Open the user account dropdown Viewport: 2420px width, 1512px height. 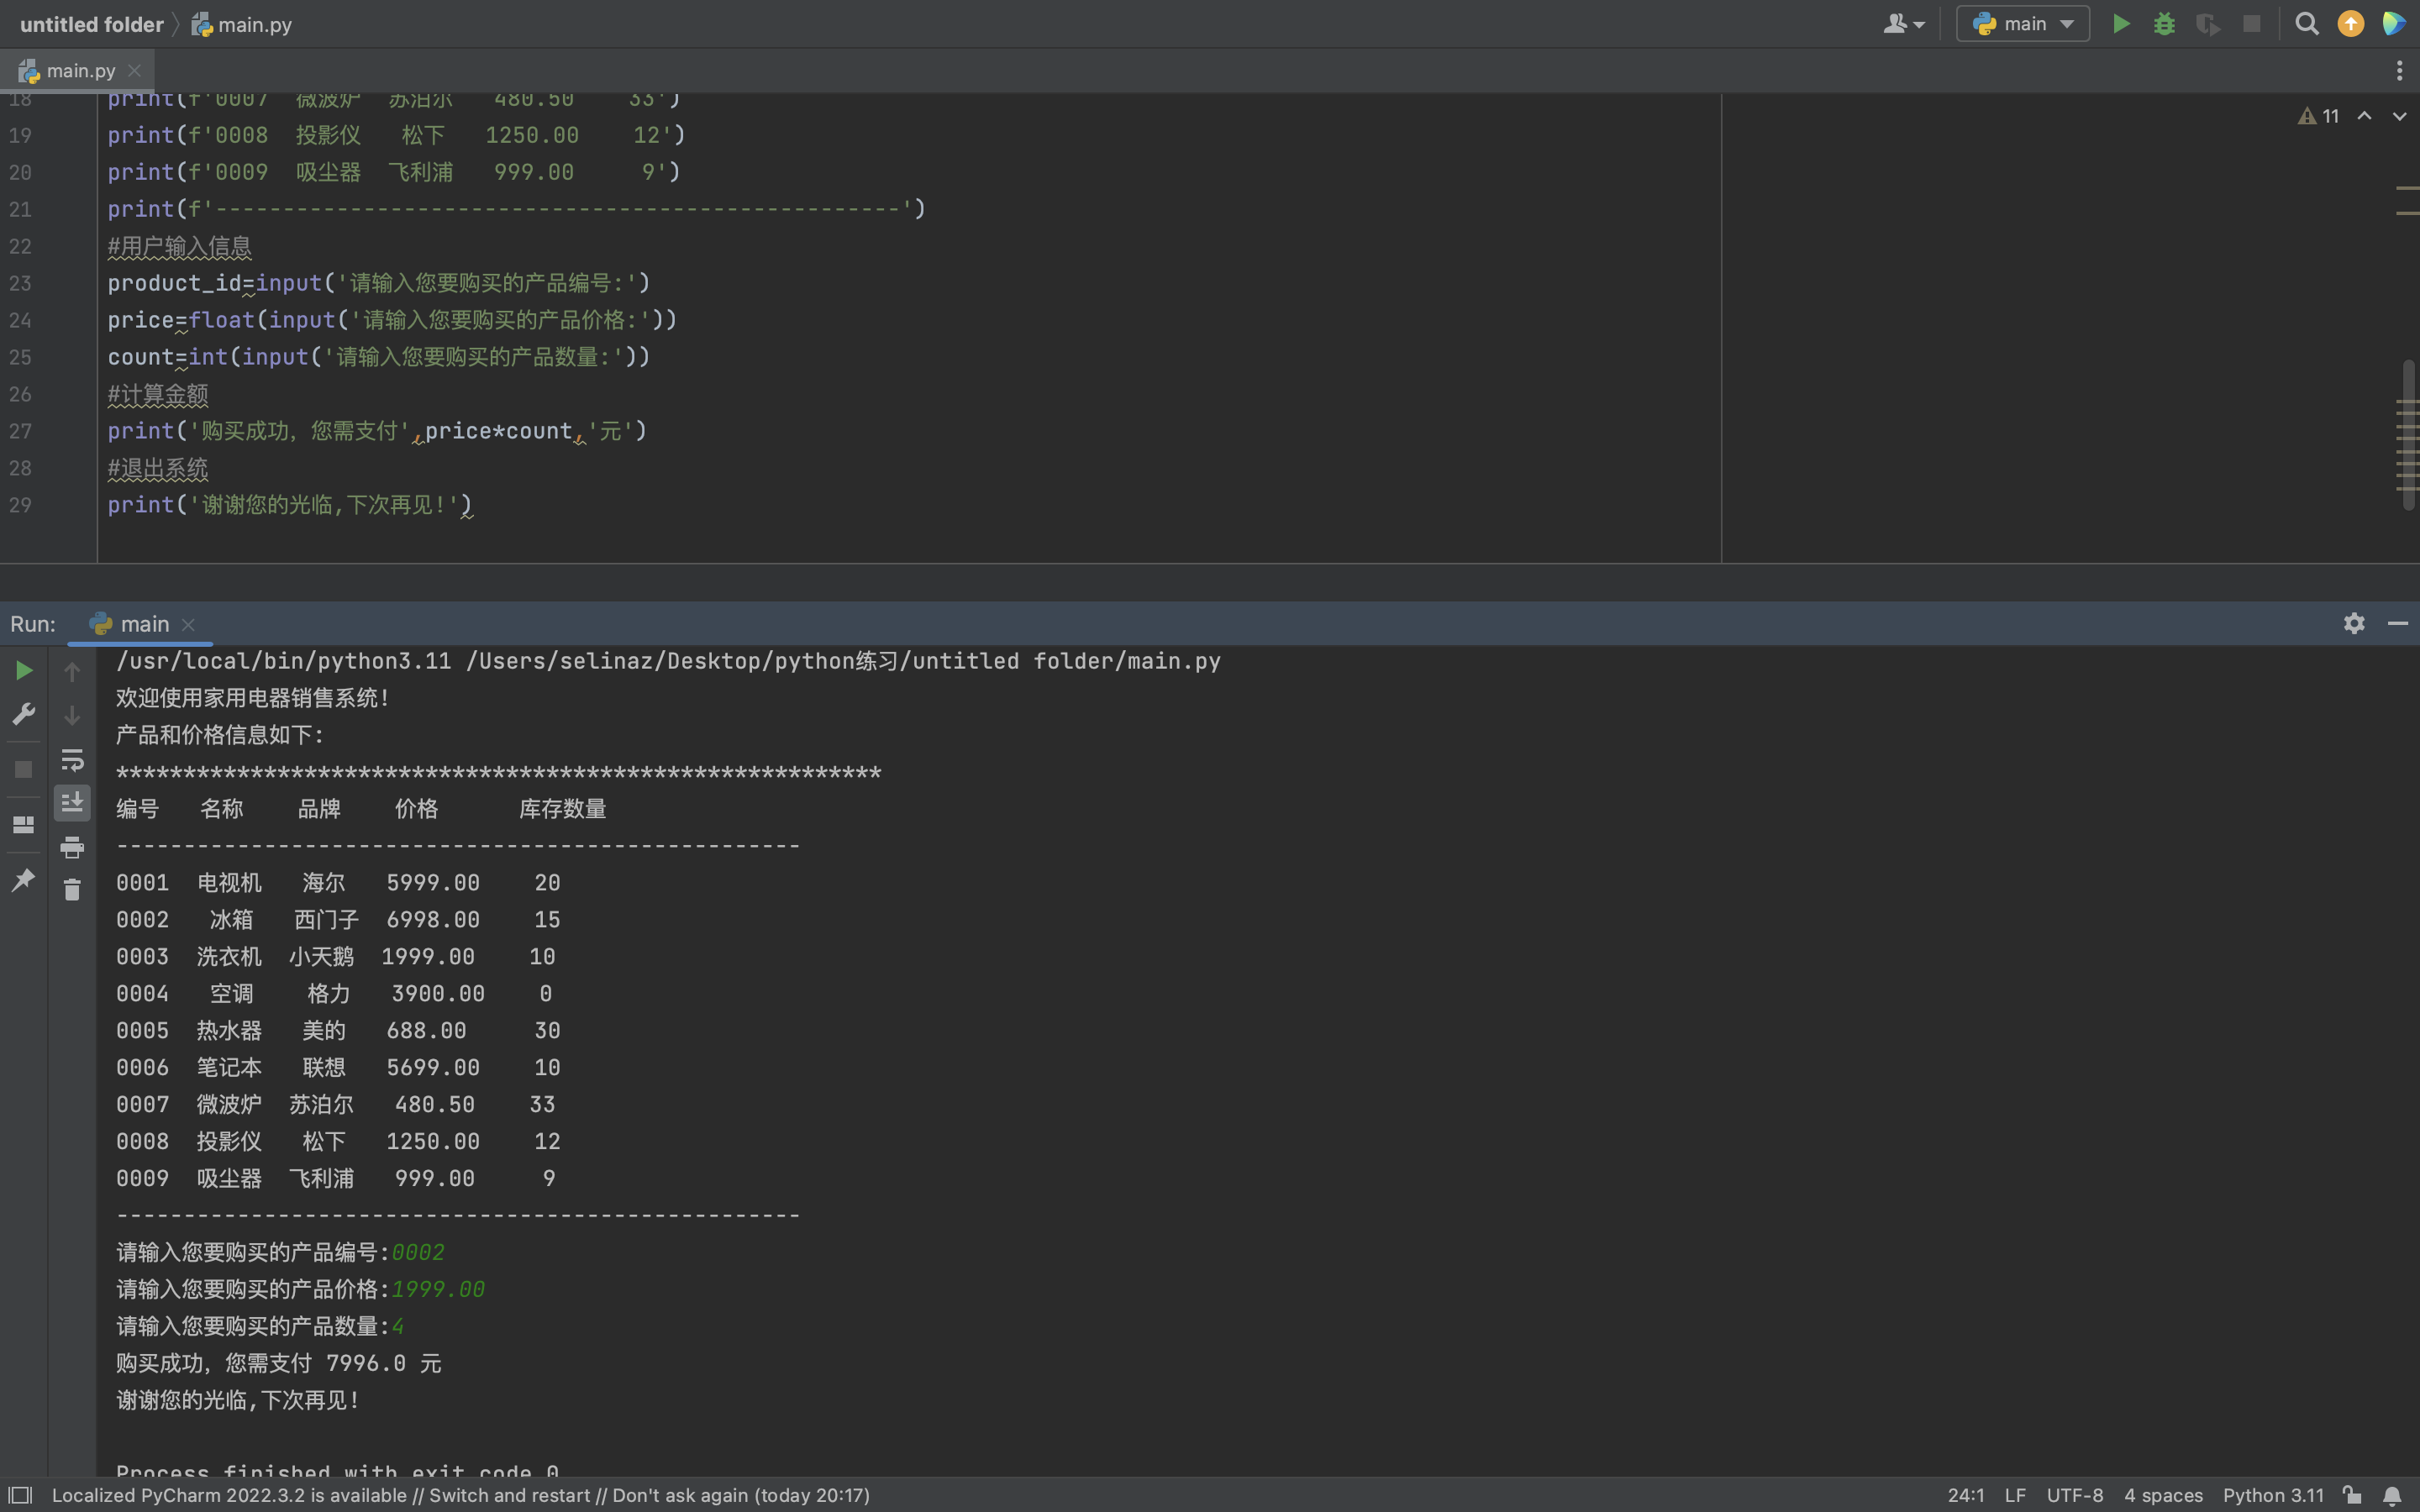(x=1903, y=24)
